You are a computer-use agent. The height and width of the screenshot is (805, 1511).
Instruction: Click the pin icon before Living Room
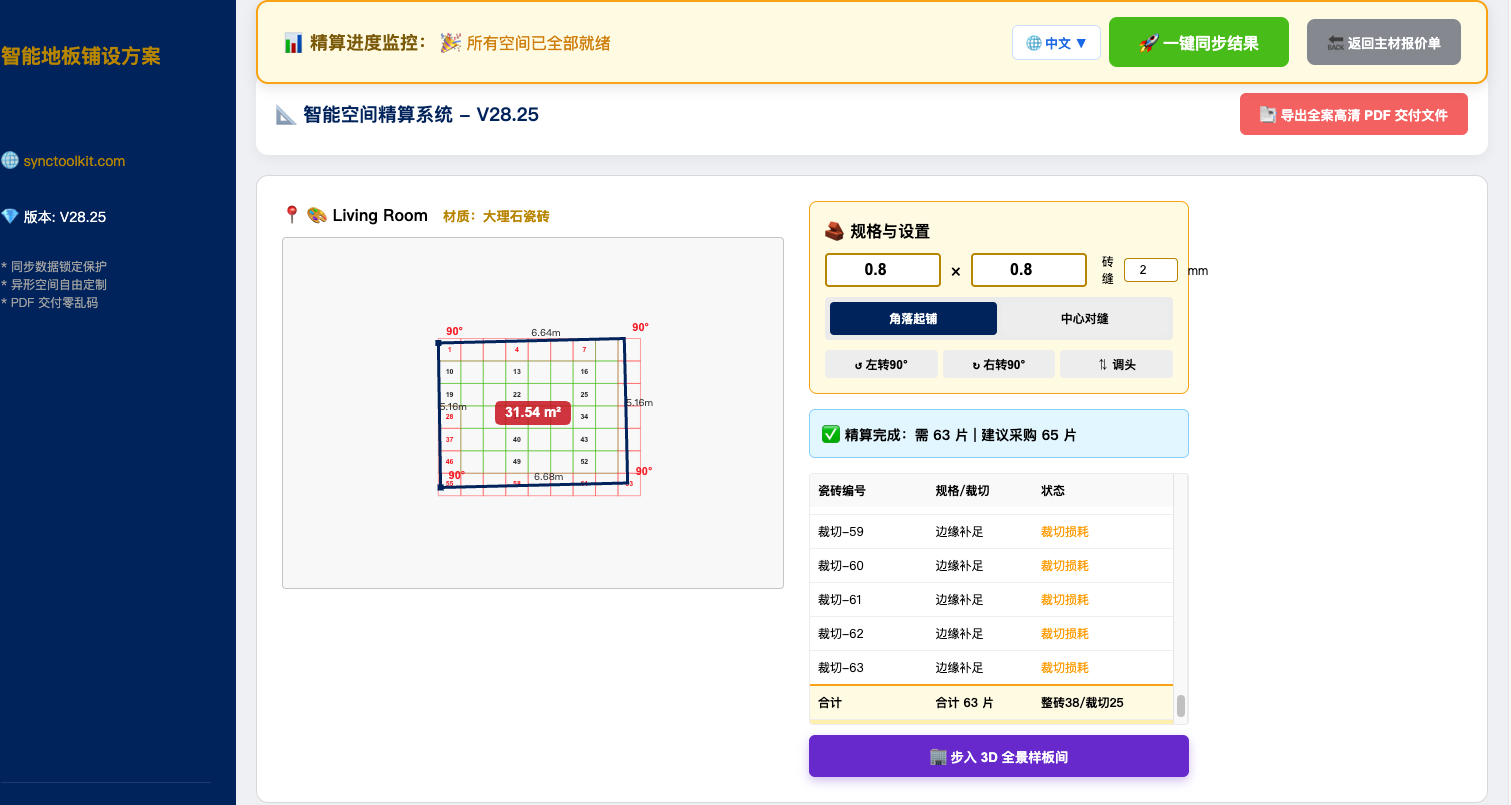click(x=292, y=215)
